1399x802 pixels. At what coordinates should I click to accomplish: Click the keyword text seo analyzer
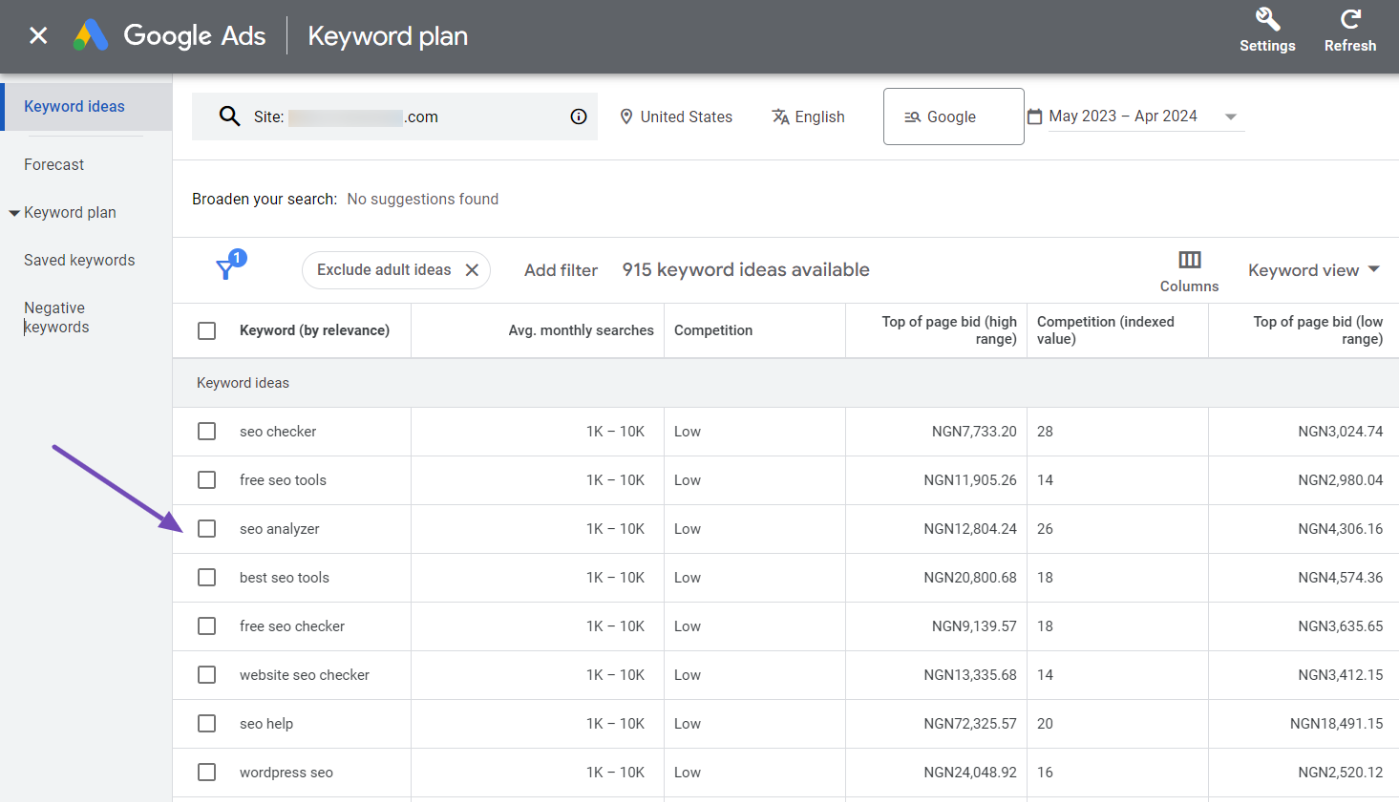280,529
